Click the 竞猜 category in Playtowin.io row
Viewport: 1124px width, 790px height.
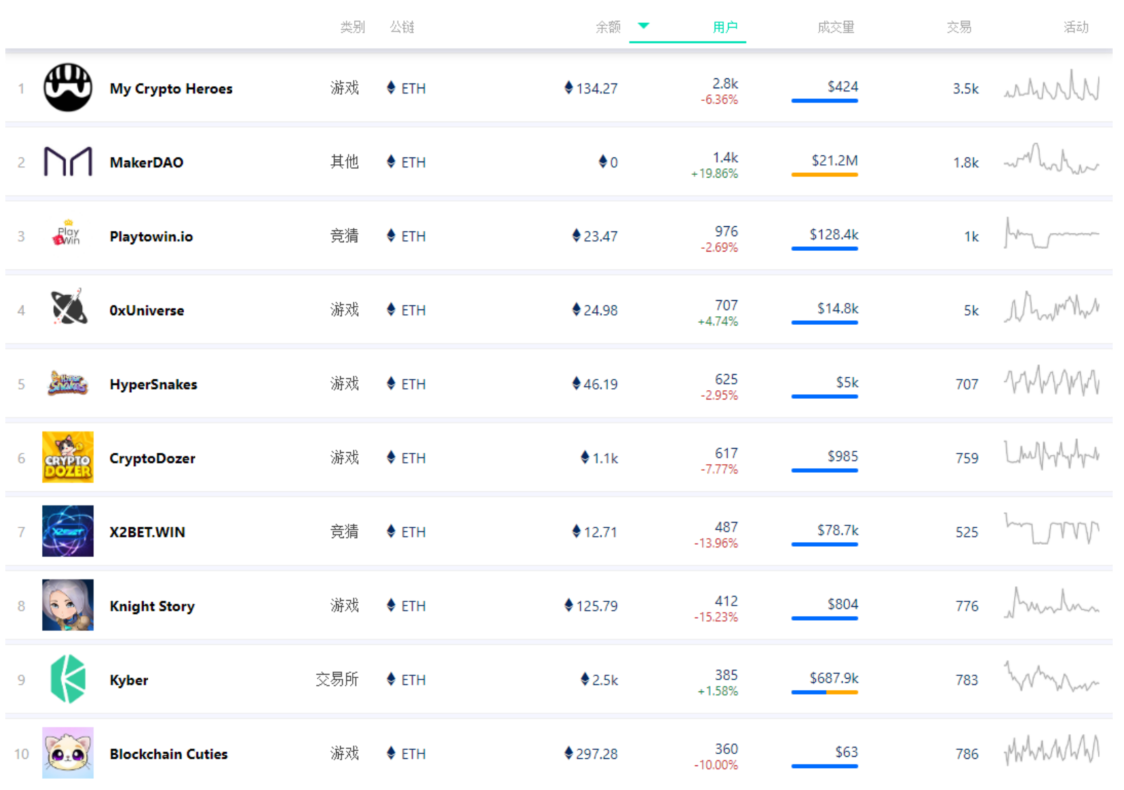point(344,235)
